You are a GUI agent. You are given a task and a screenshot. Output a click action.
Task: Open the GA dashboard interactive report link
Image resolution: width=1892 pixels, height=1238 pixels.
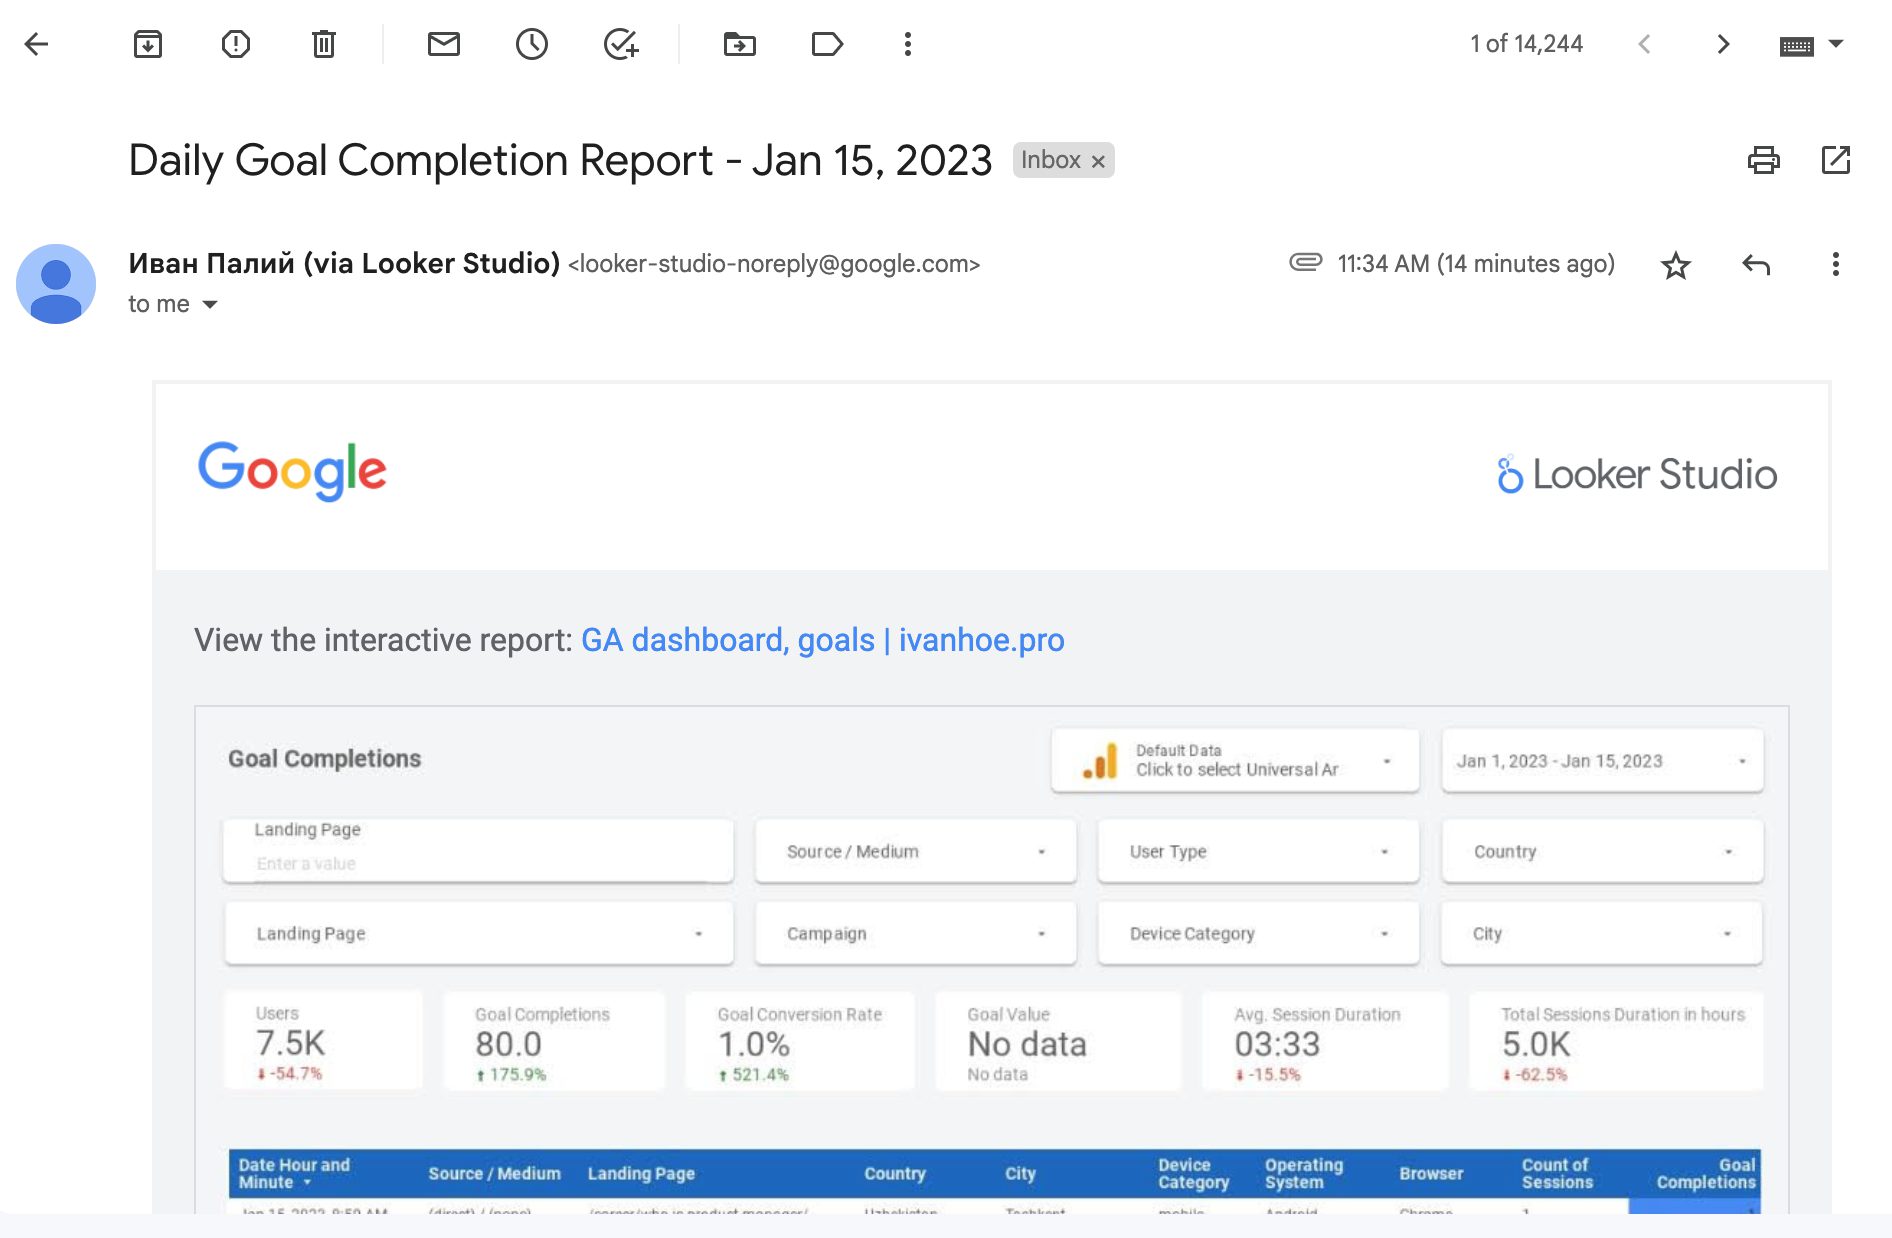822,640
